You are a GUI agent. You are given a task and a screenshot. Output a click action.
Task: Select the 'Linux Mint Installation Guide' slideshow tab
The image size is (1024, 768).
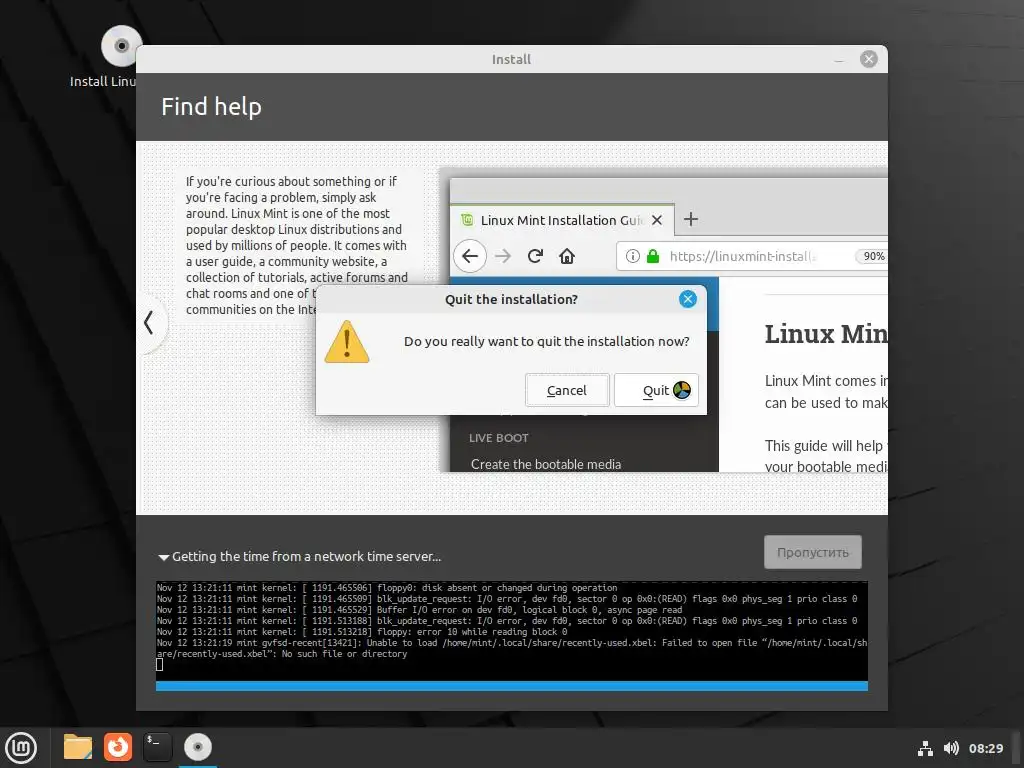click(562, 220)
